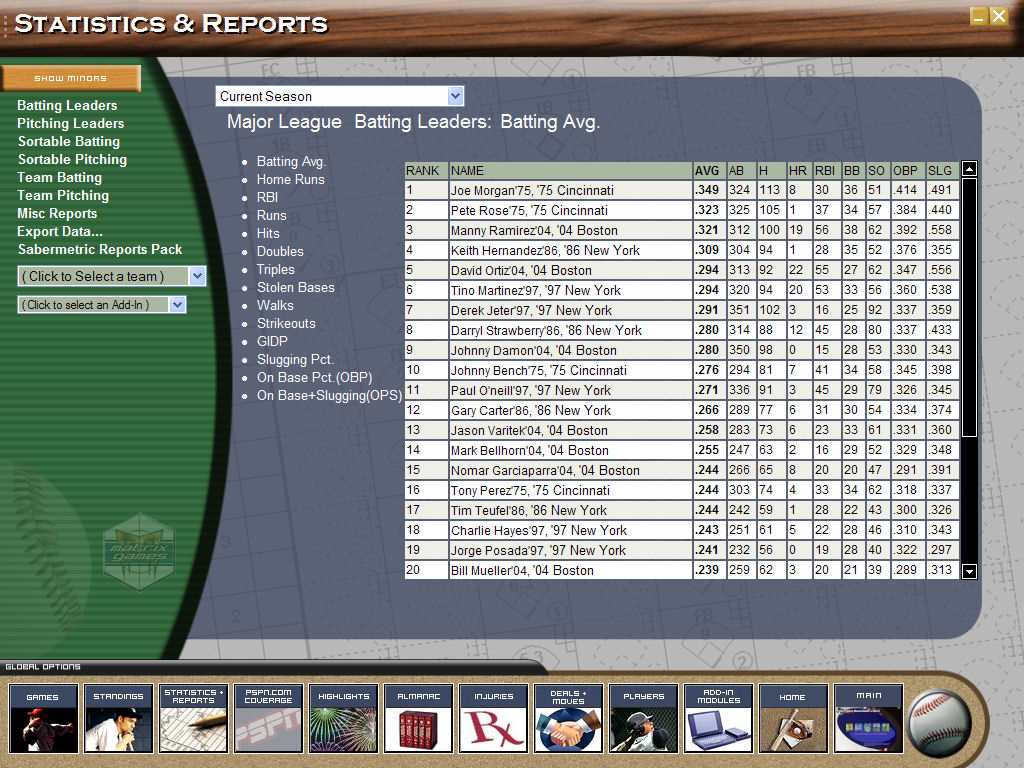Image resolution: width=1024 pixels, height=768 pixels.
Task: Click Manny Ramirez'04 player name
Action: coord(534,231)
